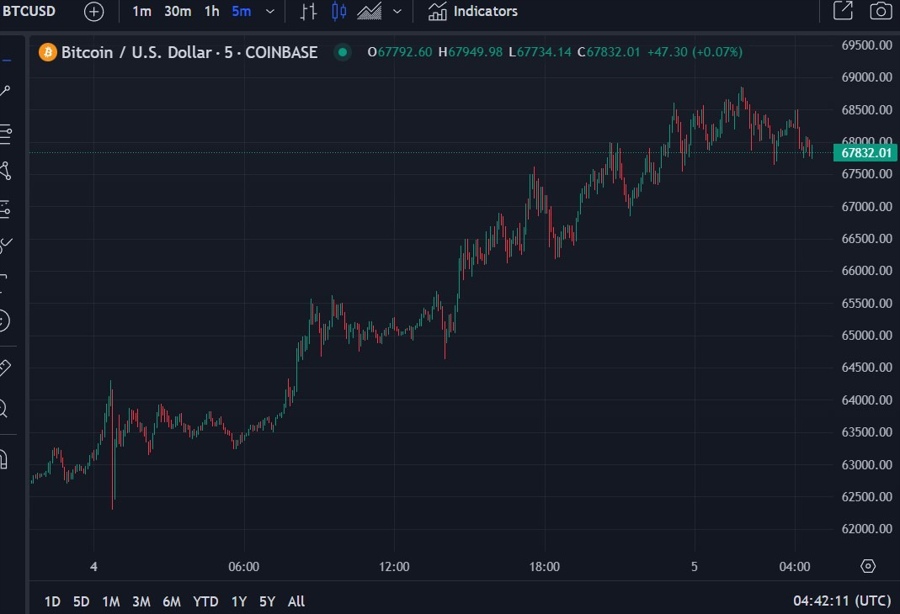Set date range to 1D

tap(52, 601)
